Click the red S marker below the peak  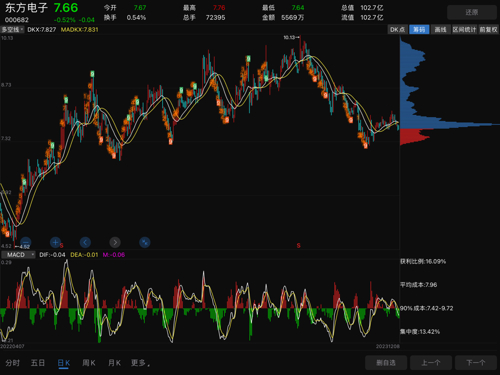(299, 246)
